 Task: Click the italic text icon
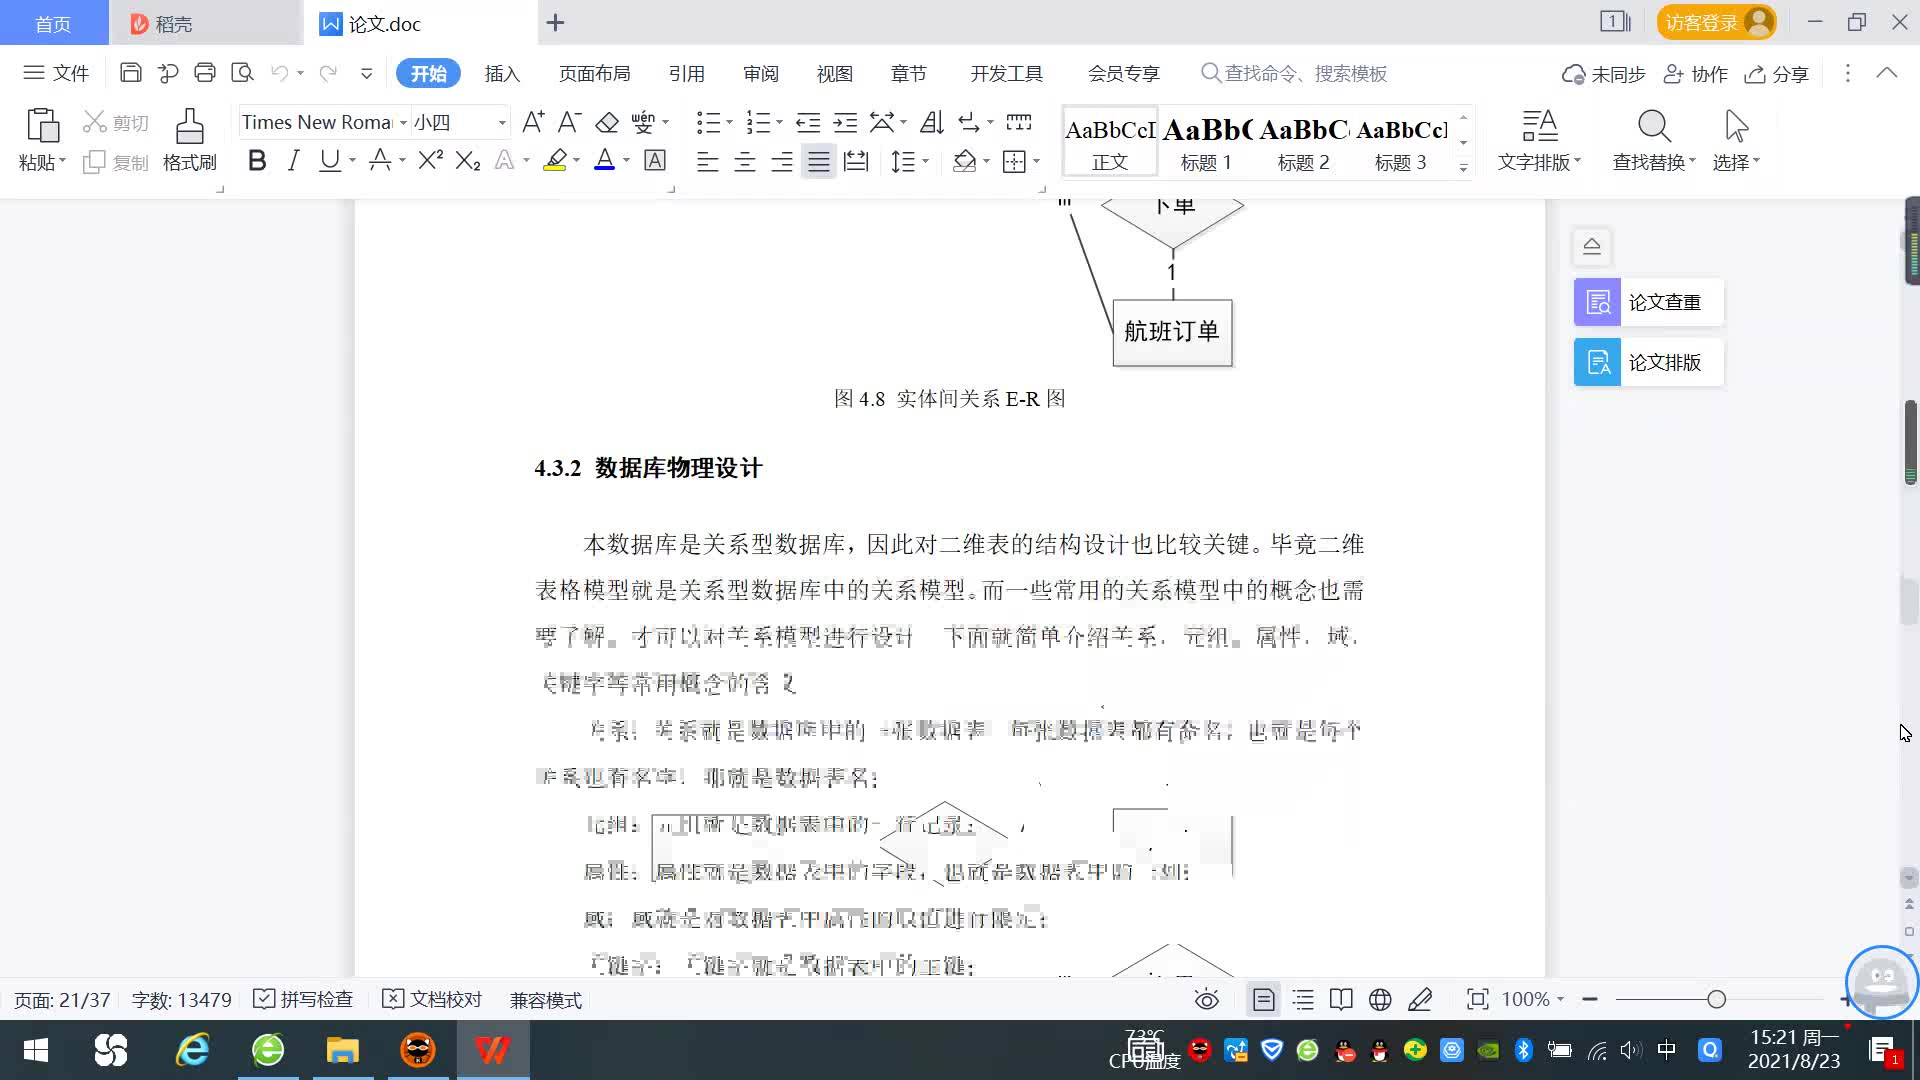pos(293,161)
